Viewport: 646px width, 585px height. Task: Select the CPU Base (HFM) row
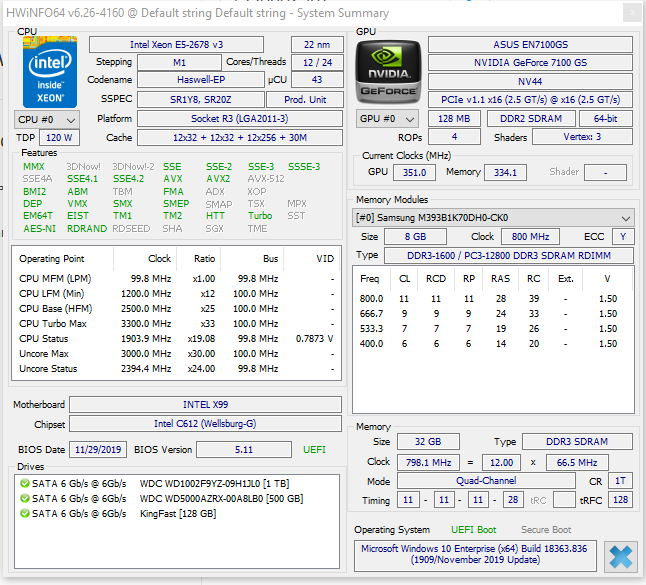(176, 309)
